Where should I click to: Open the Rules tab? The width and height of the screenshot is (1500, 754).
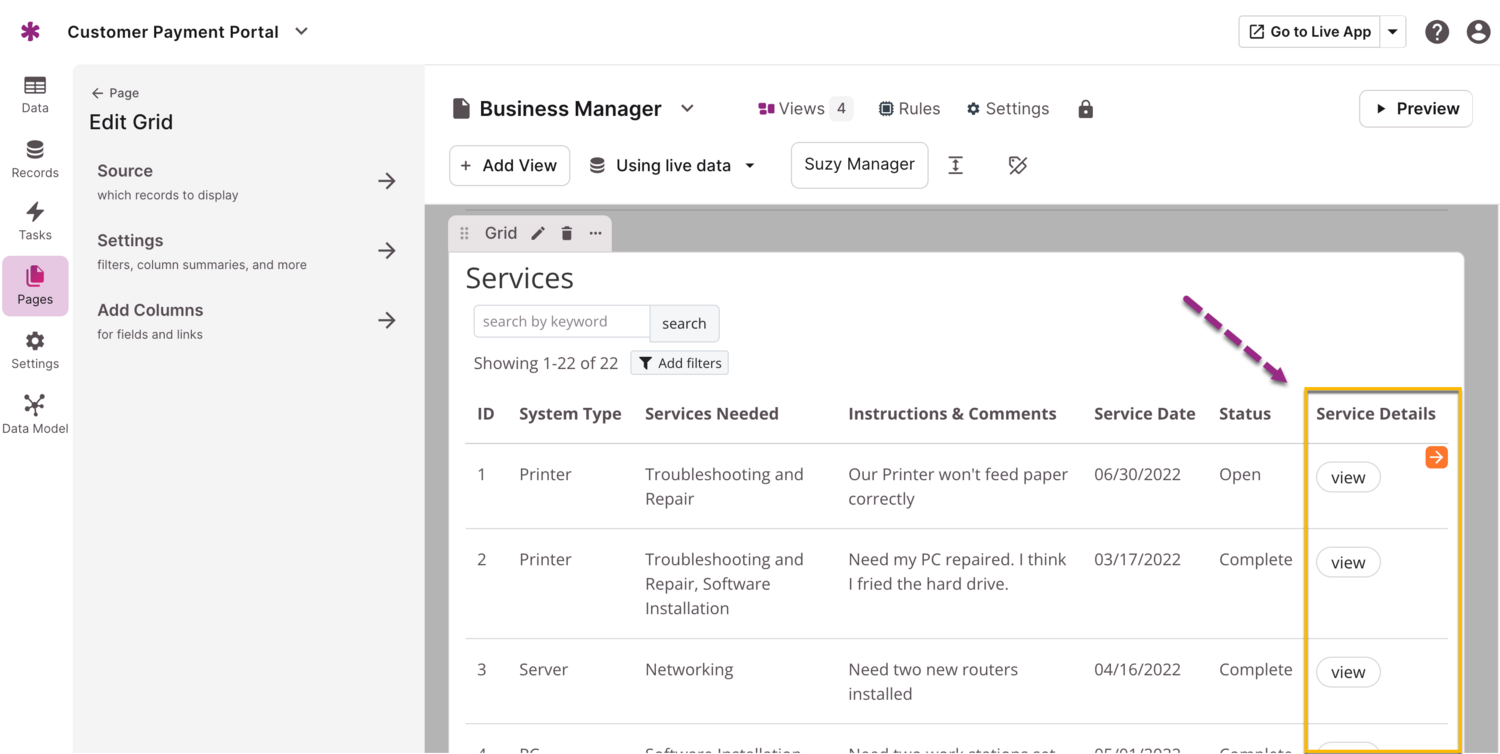point(909,109)
